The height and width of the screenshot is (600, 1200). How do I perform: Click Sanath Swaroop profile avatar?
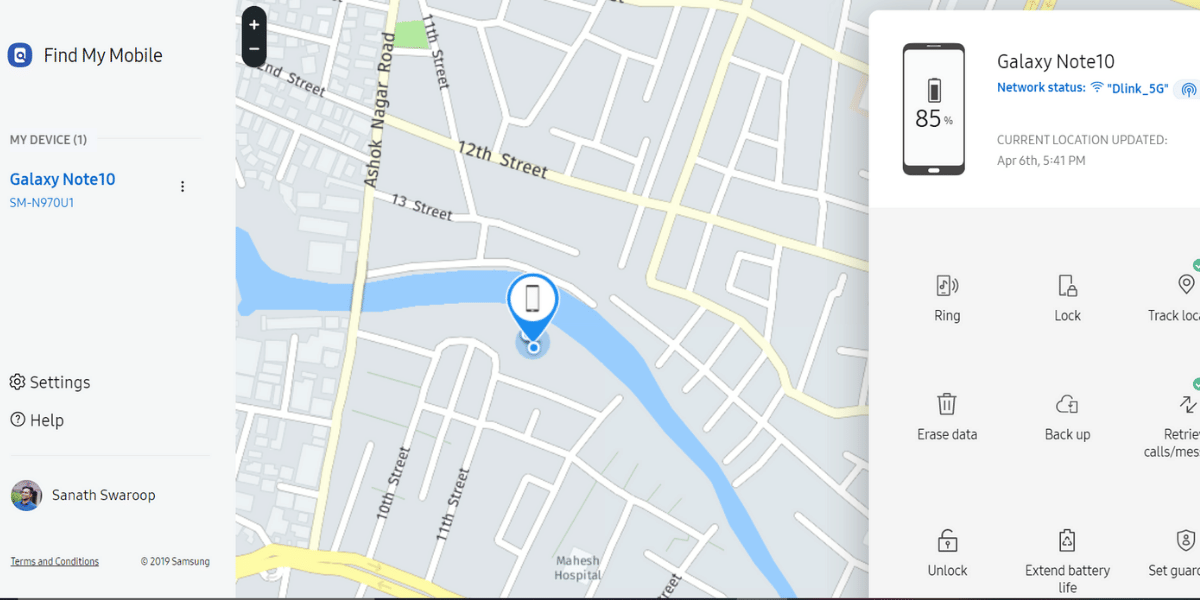(x=26, y=495)
